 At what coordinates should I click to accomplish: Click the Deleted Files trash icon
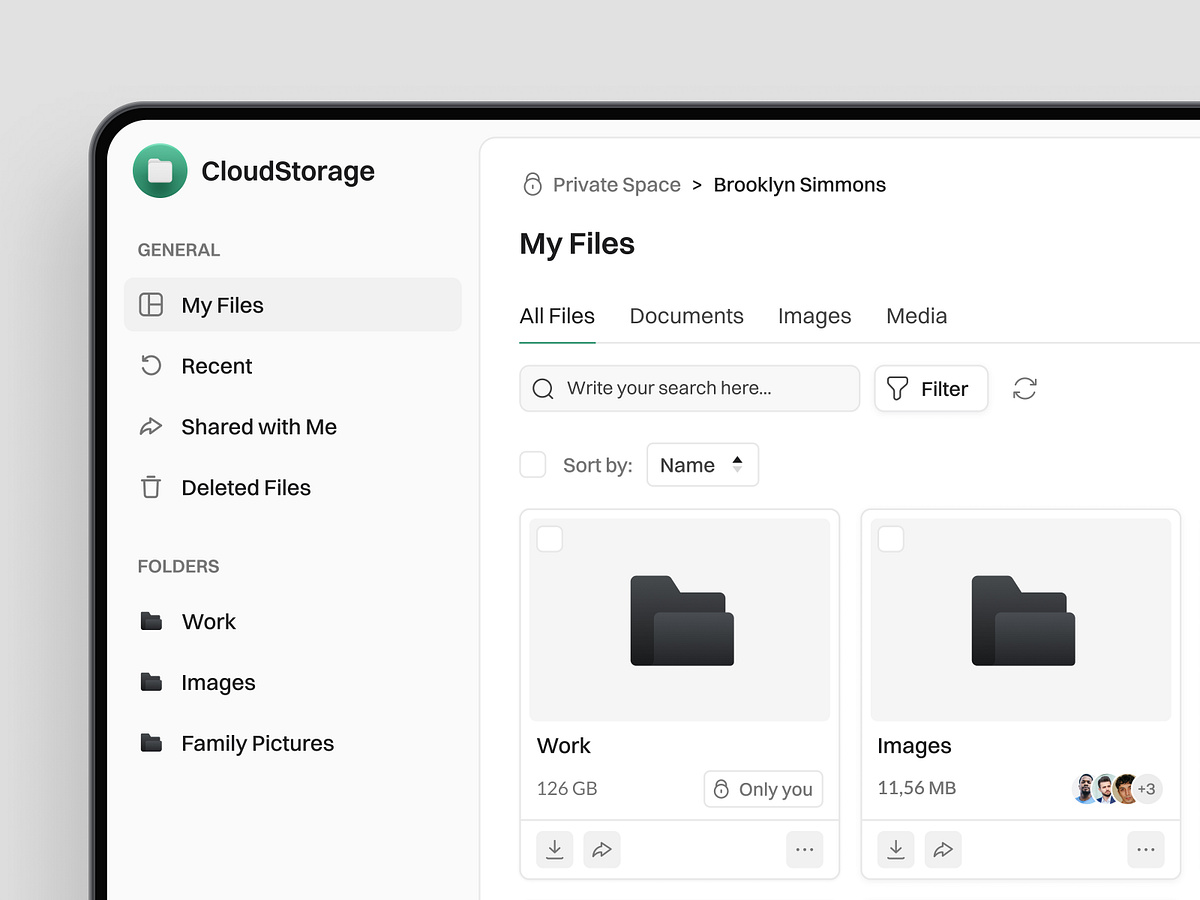(151, 488)
